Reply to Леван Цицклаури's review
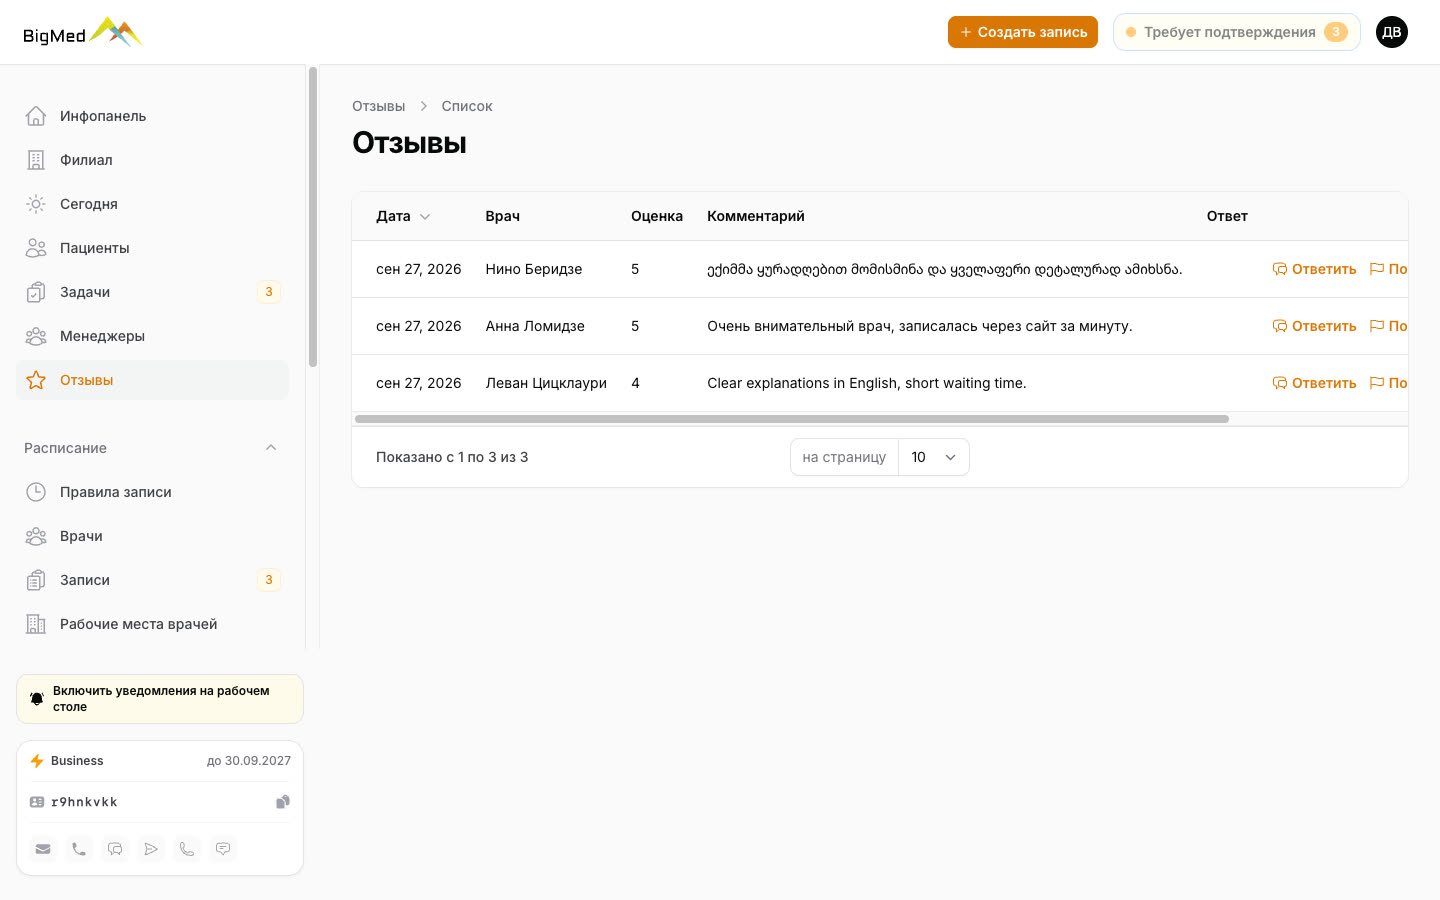Image resolution: width=1440 pixels, height=900 pixels. click(1314, 383)
